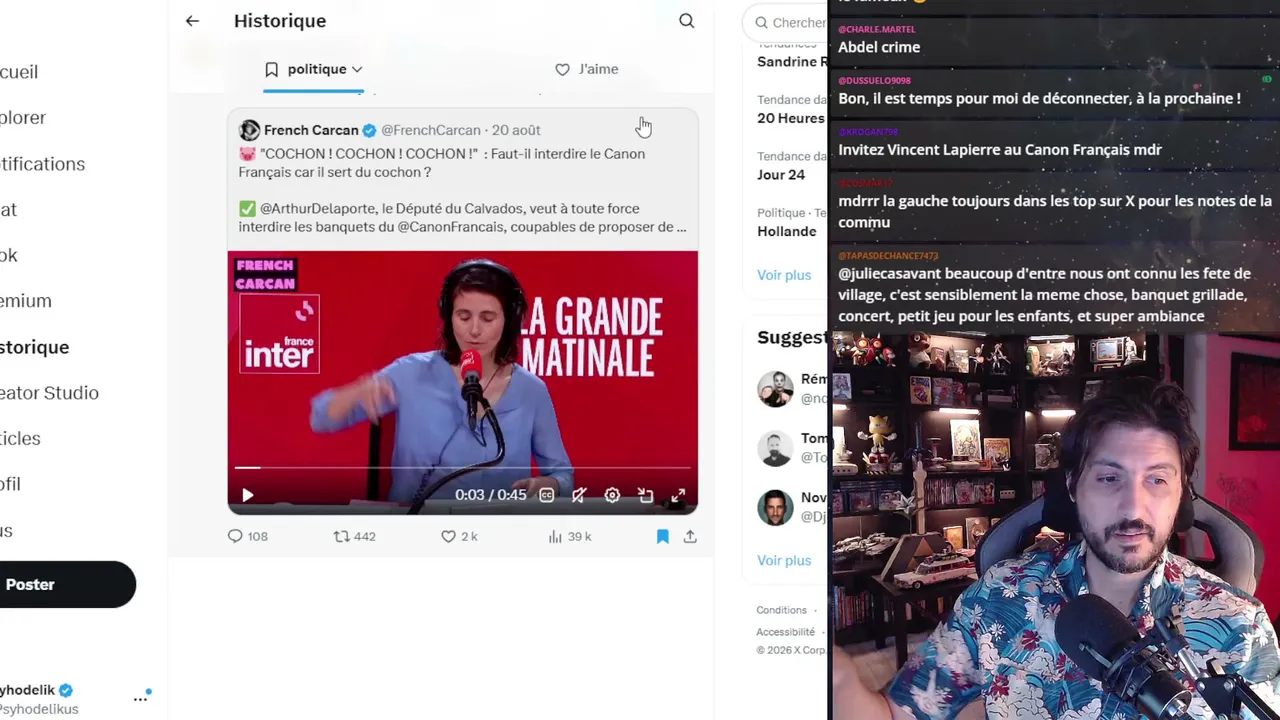Go back using the arrow beside Historique

pos(192,21)
